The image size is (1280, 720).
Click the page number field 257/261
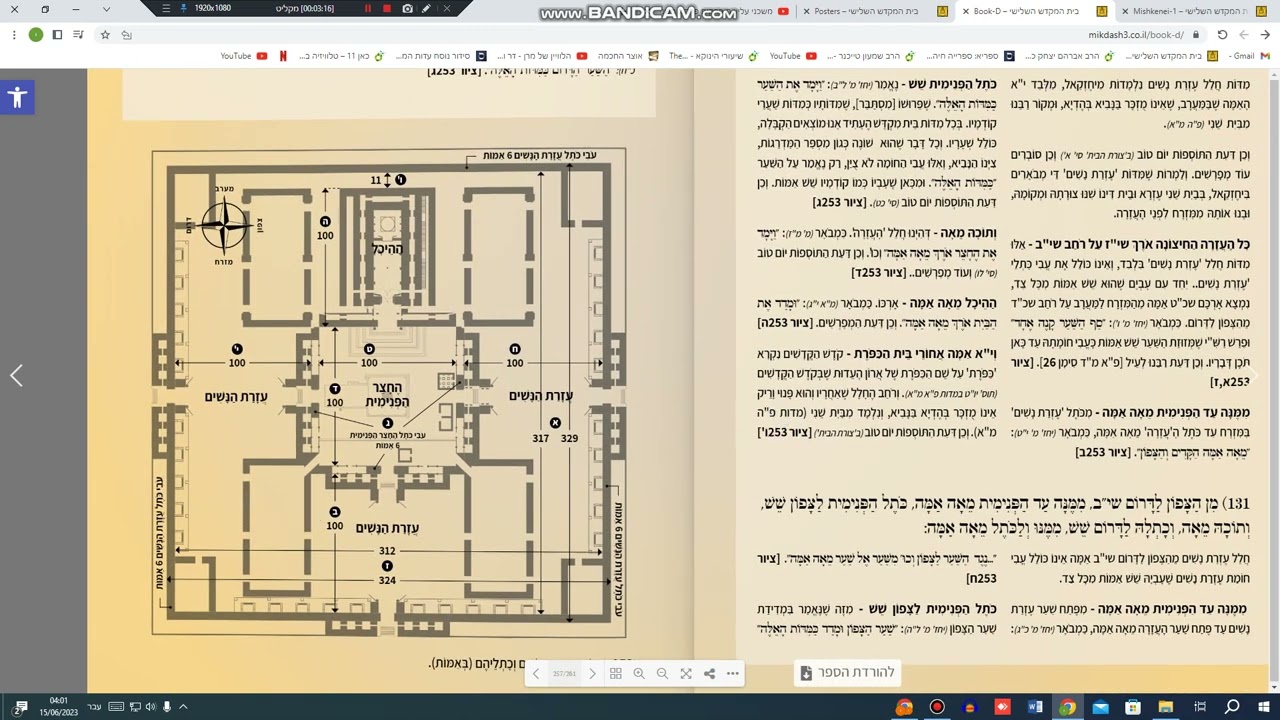564,674
